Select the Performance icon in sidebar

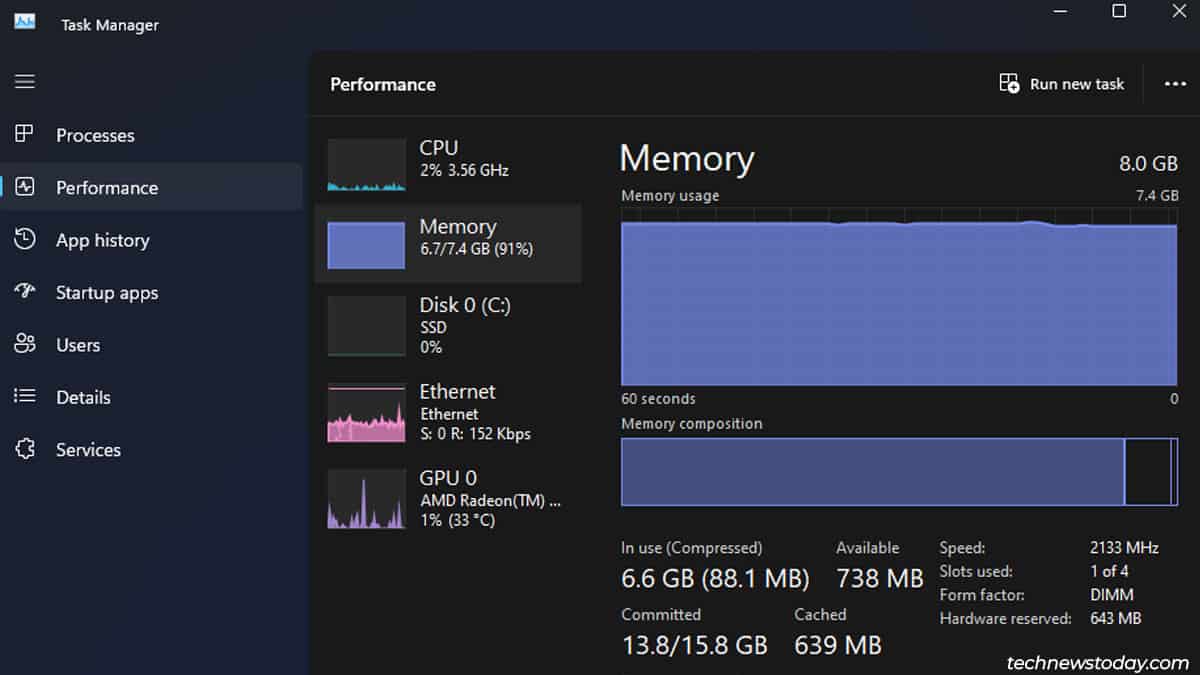24,187
